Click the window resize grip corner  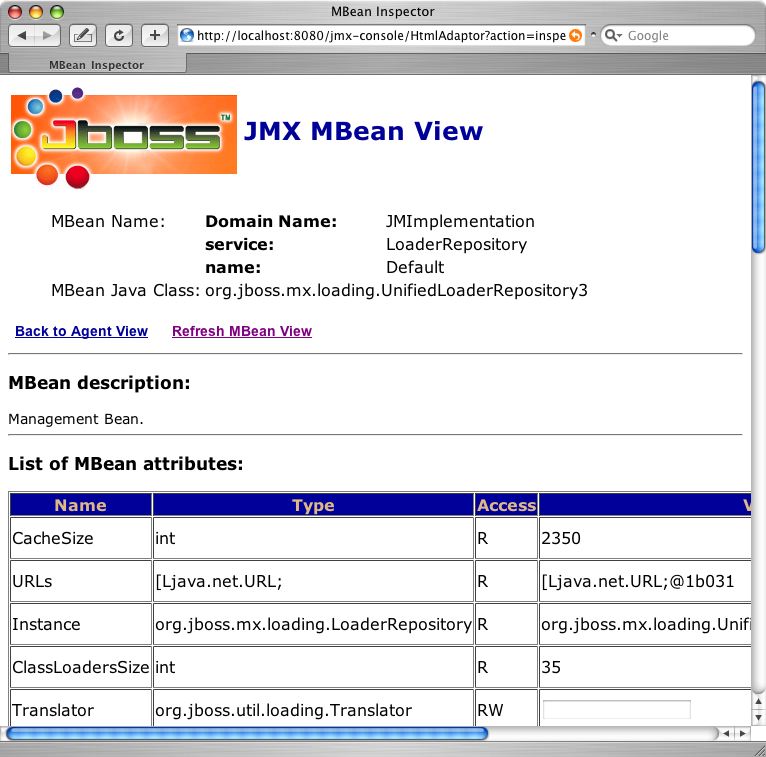759,750
